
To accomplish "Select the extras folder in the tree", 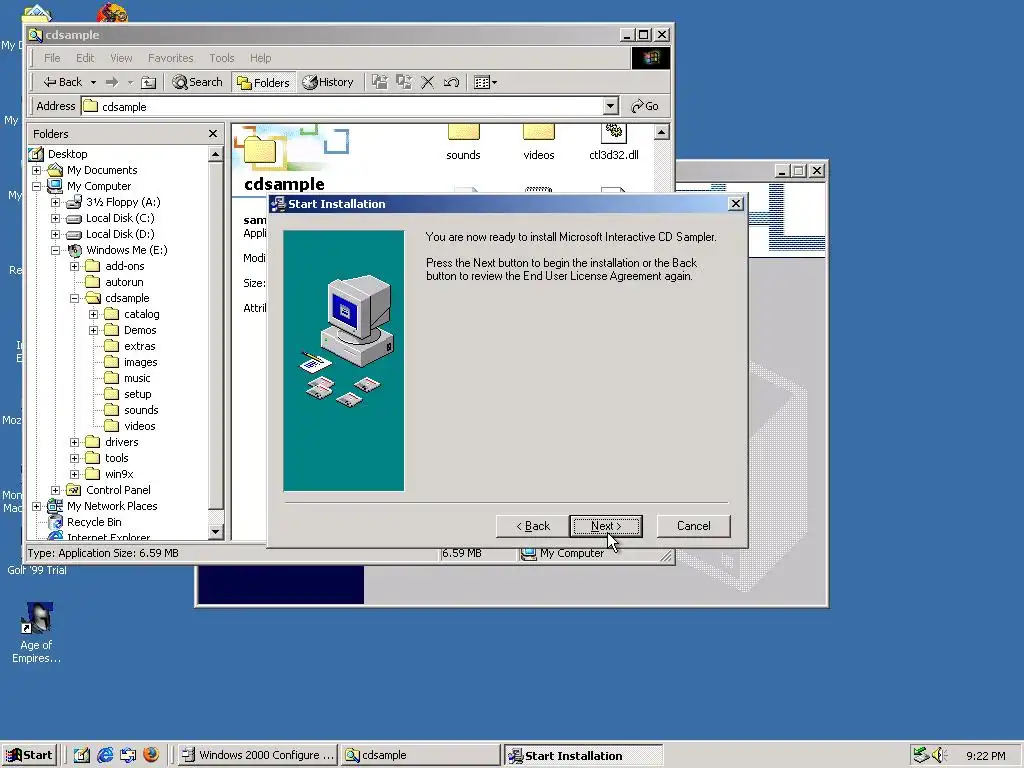I will click(x=140, y=346).
